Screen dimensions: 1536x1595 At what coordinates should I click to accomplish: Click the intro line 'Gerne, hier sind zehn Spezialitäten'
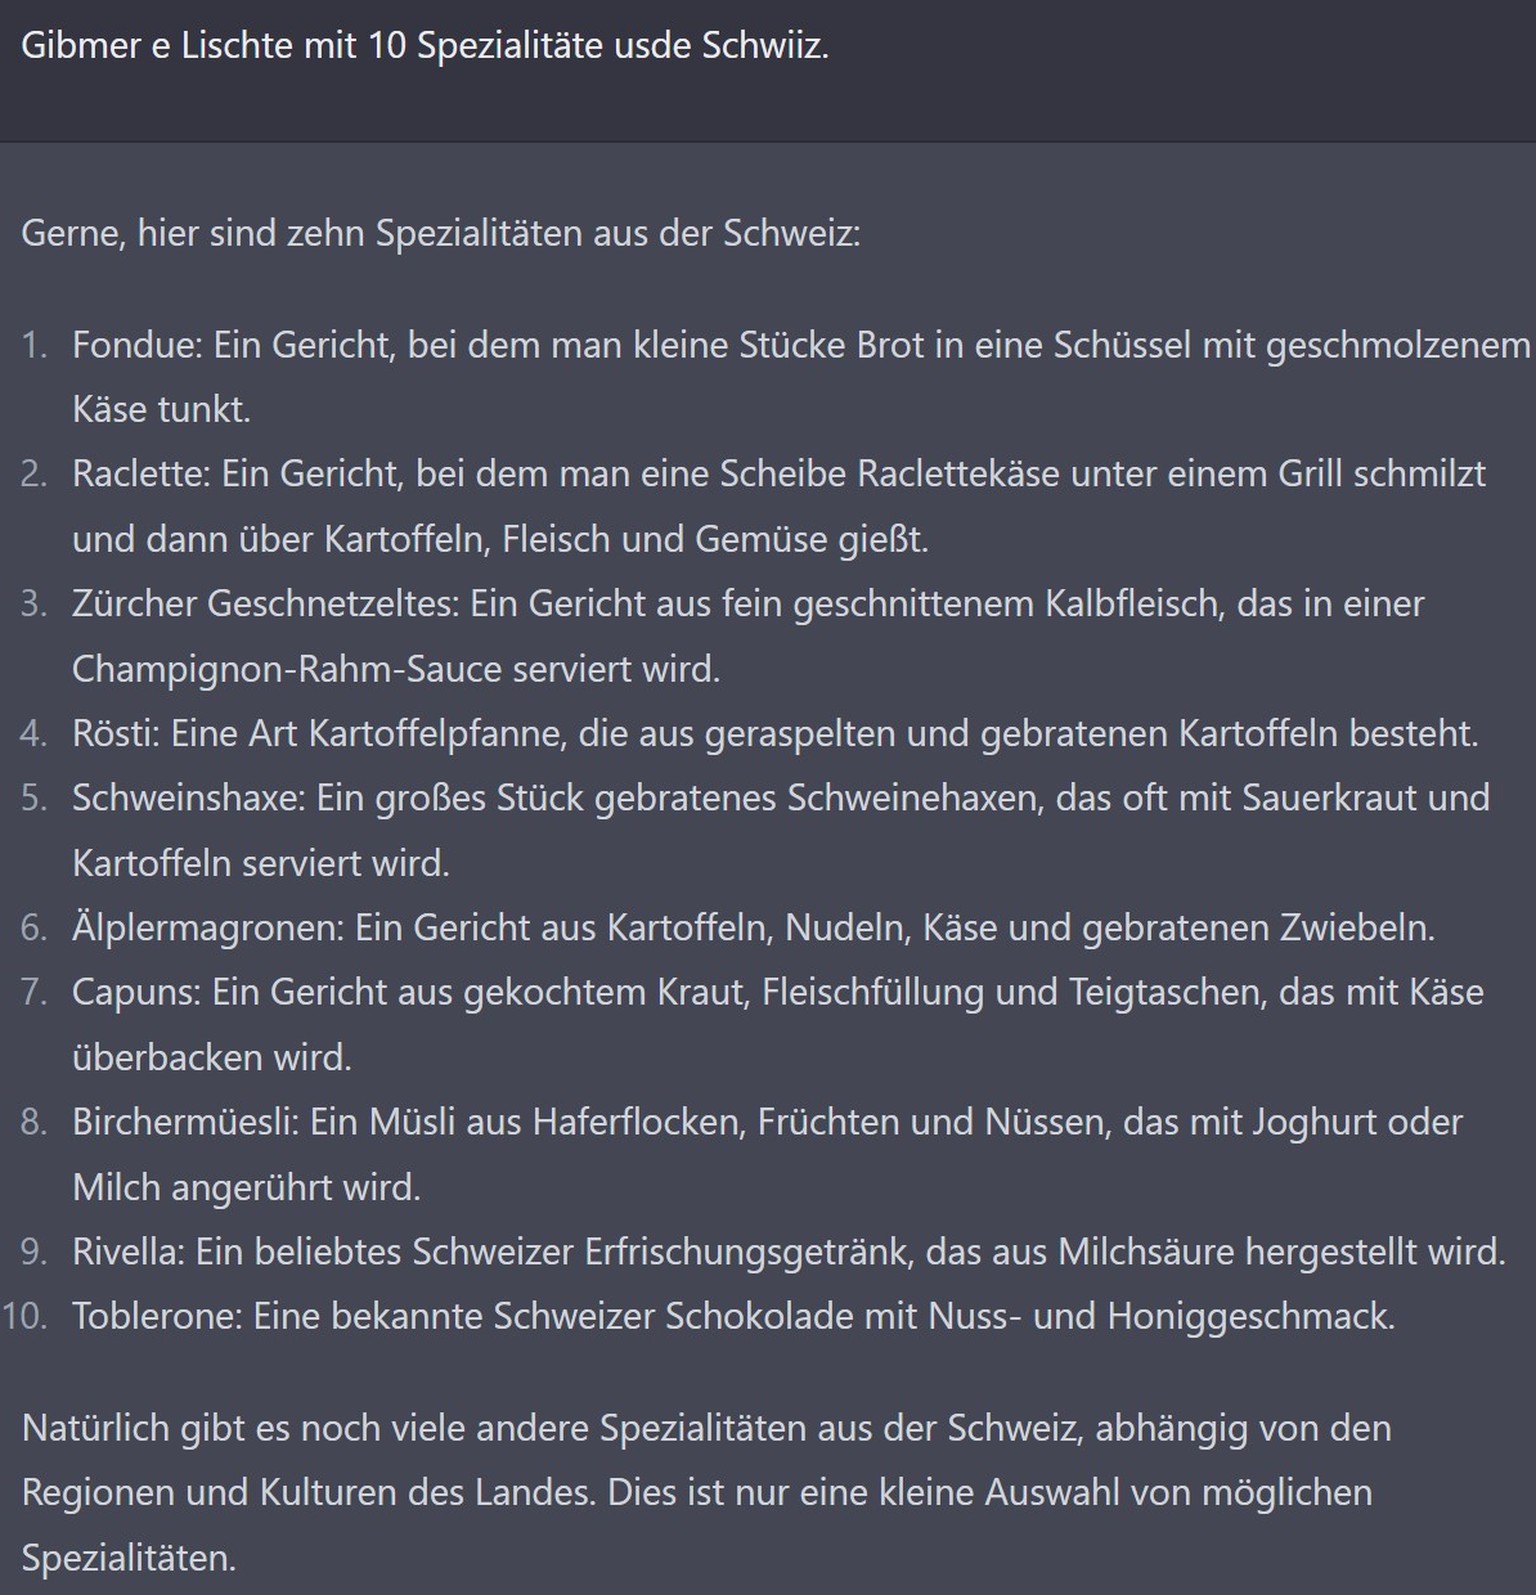[441, 233]
